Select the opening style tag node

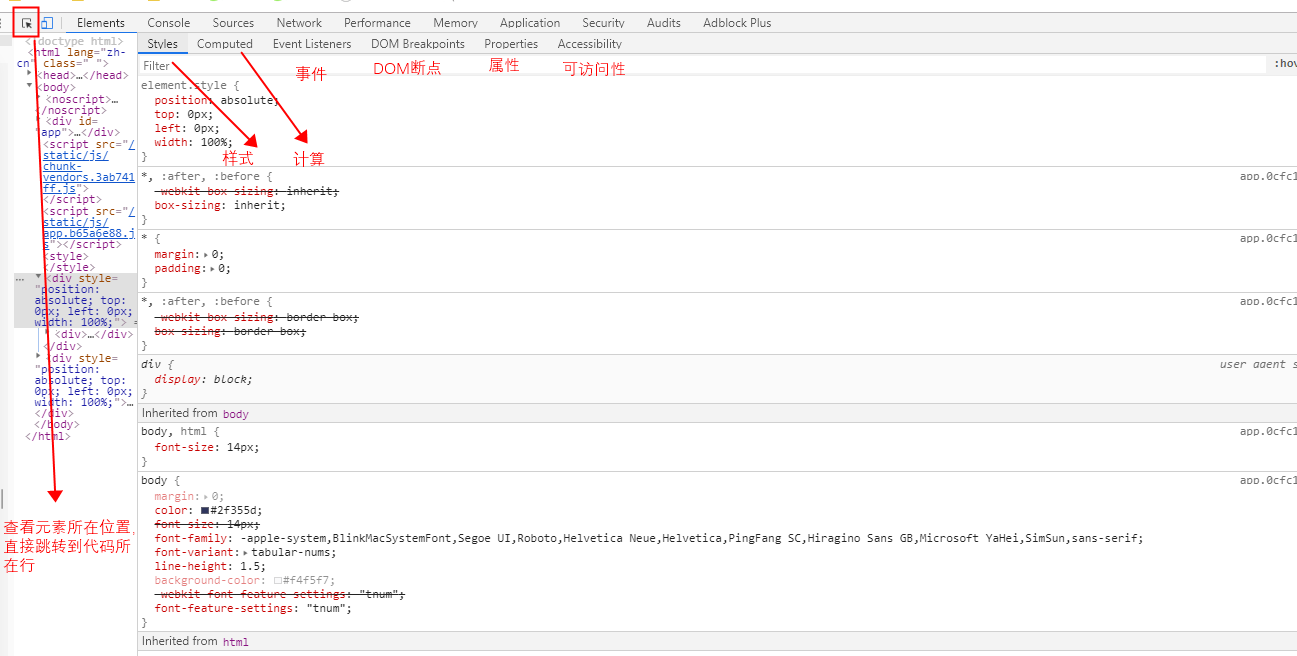click(68, 256)
